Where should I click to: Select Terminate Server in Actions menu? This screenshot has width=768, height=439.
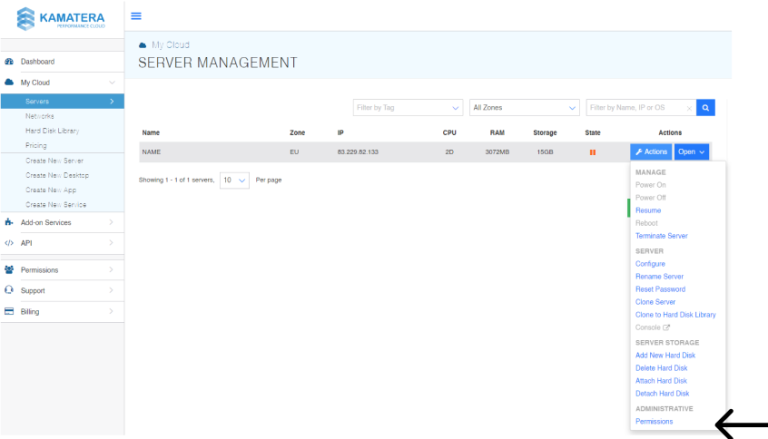tap(662, 236)
